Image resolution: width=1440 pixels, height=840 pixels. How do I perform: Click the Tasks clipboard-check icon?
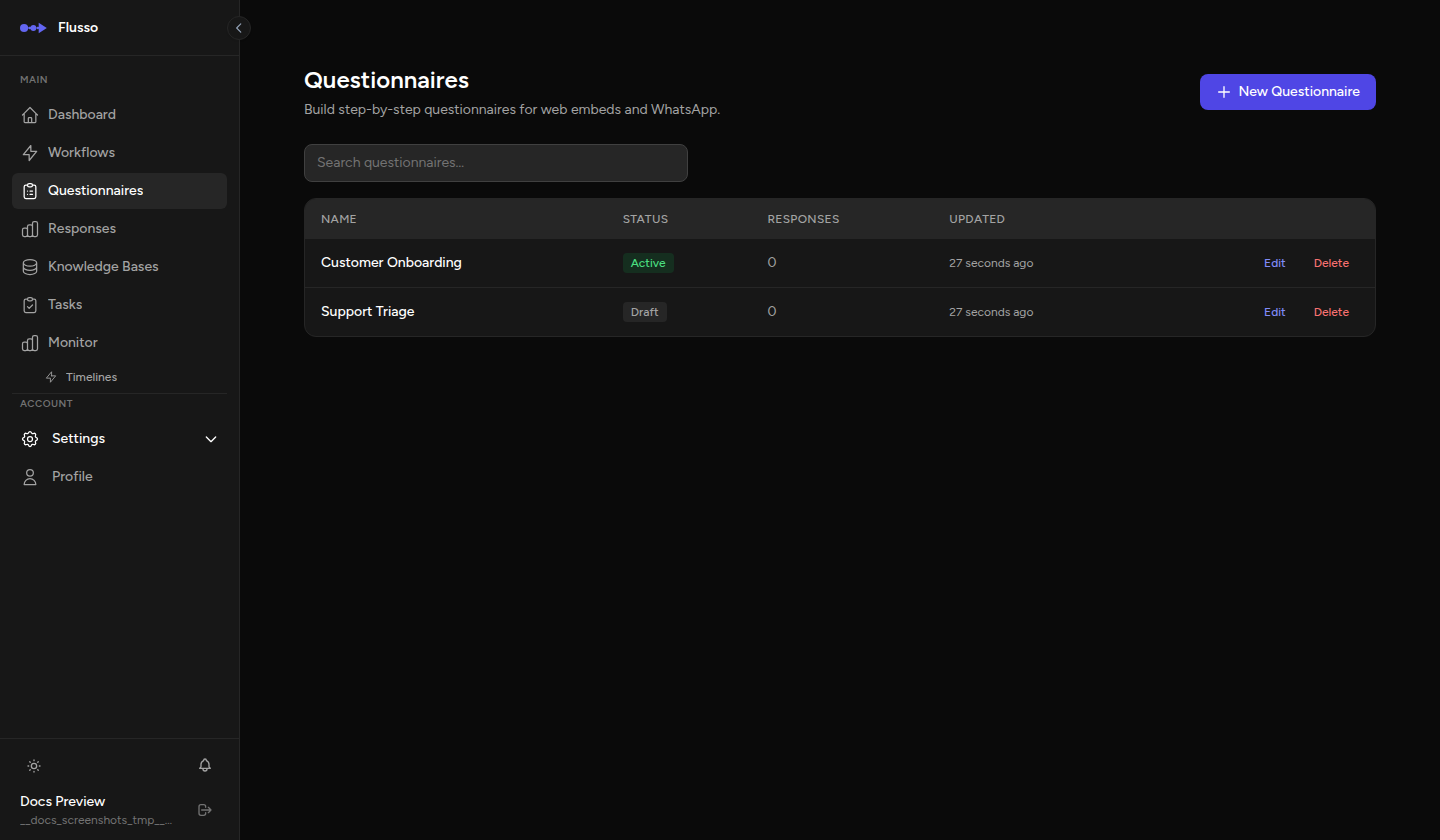tap(30, 305)
